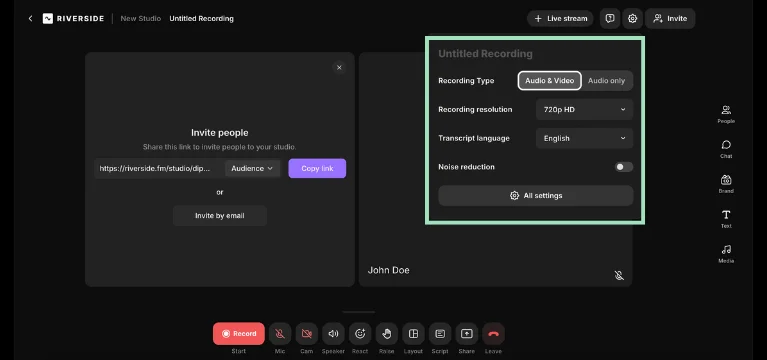Image resolution: width=767 pixels, height=360 pixels.
Task: Open the Media panel
Action: (x=726, y=254)
